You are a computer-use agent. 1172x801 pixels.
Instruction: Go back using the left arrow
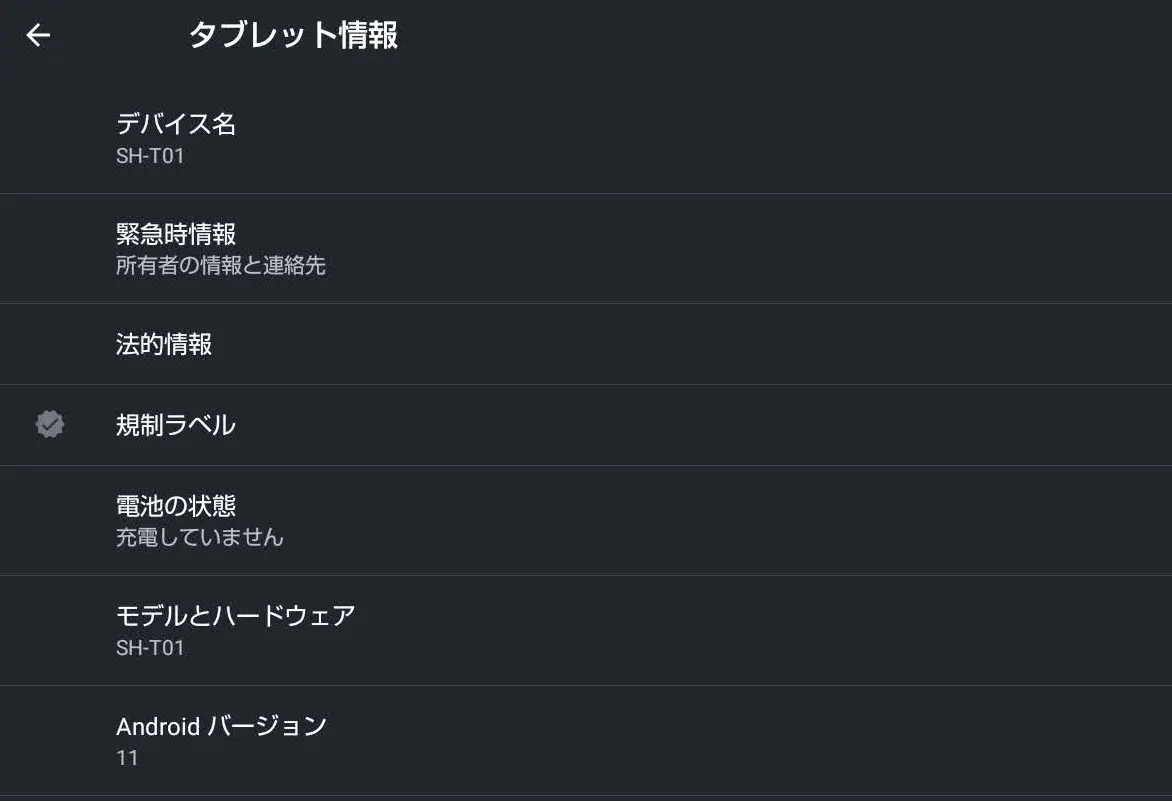point(38,35)
